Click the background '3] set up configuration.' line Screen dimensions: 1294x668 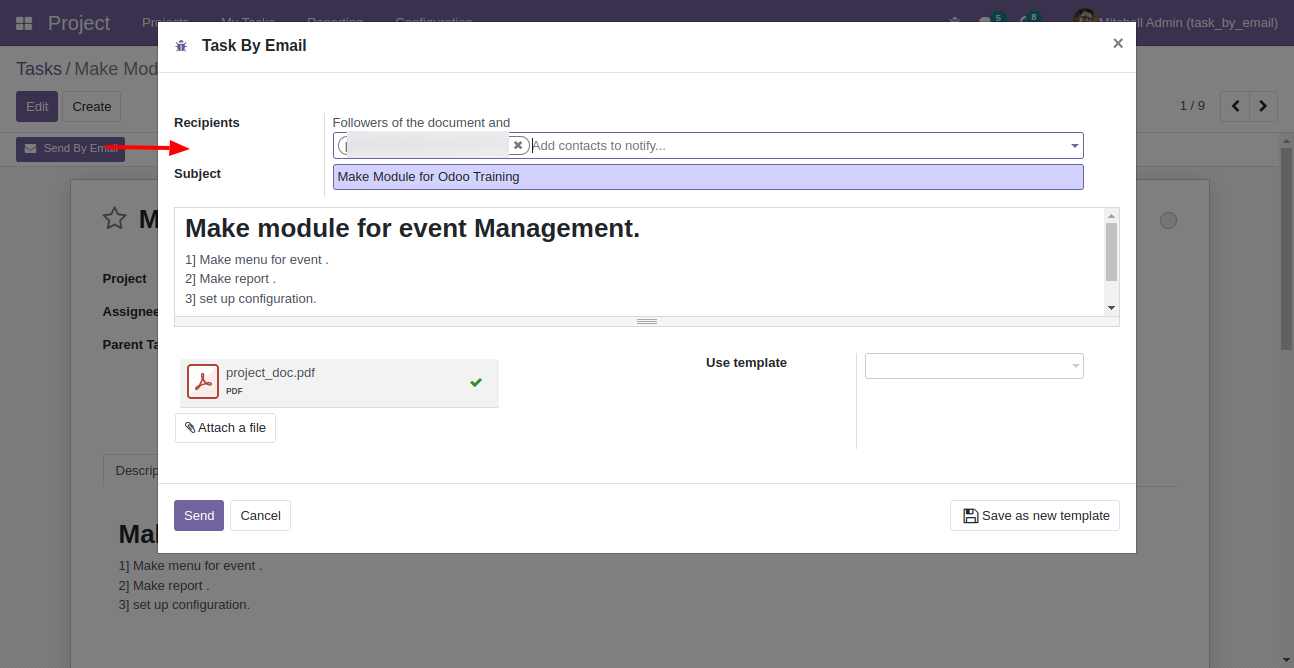coord(184,605)
